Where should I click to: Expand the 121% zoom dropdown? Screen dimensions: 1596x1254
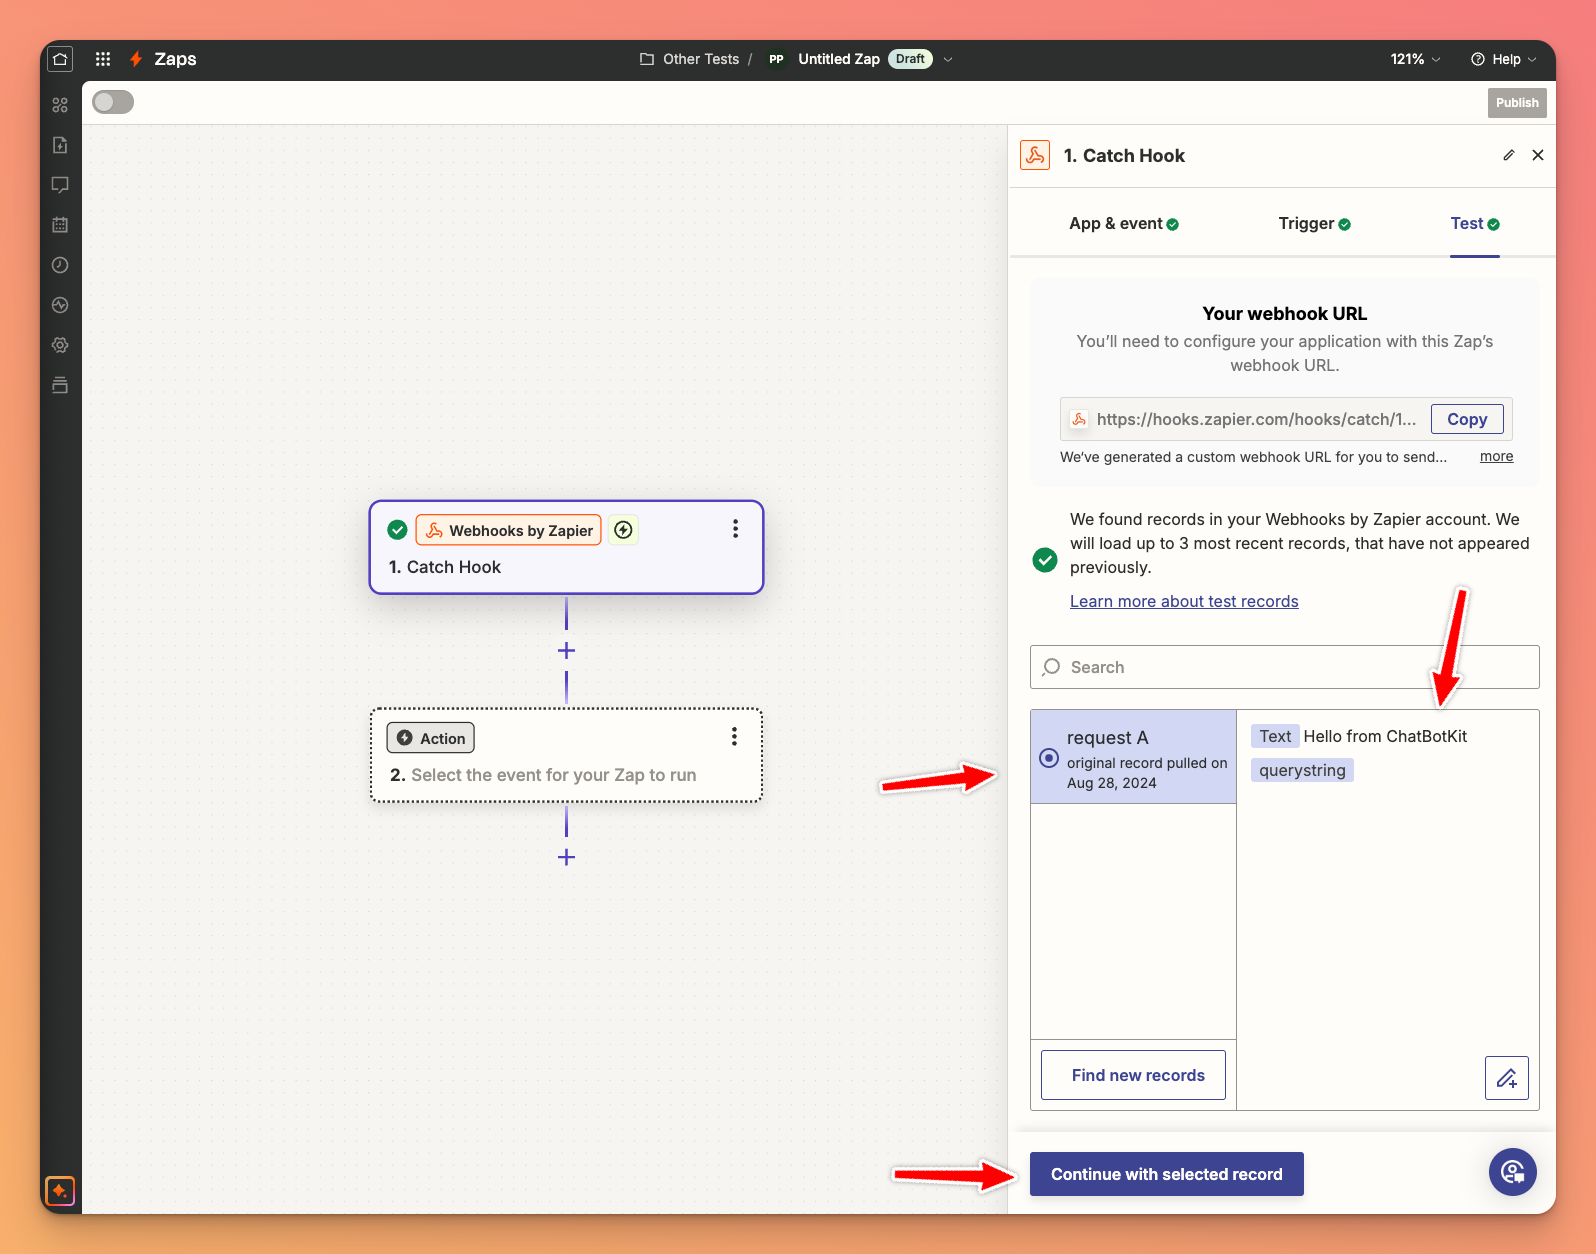pos(1415,59)
